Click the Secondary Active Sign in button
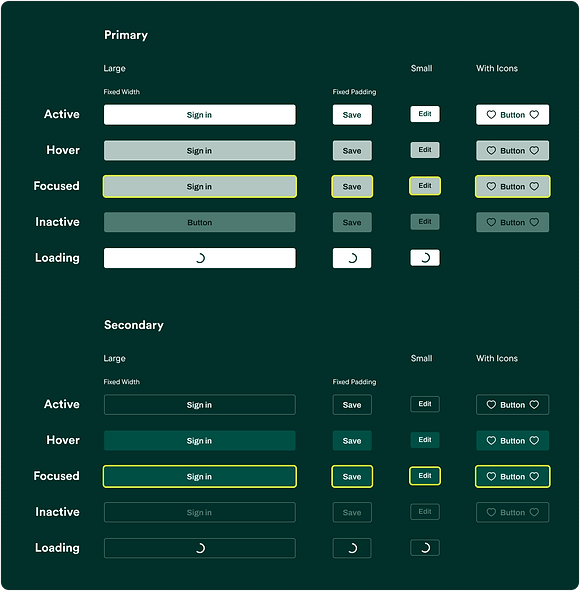This screenshot has height=591, width=580. 199,404
